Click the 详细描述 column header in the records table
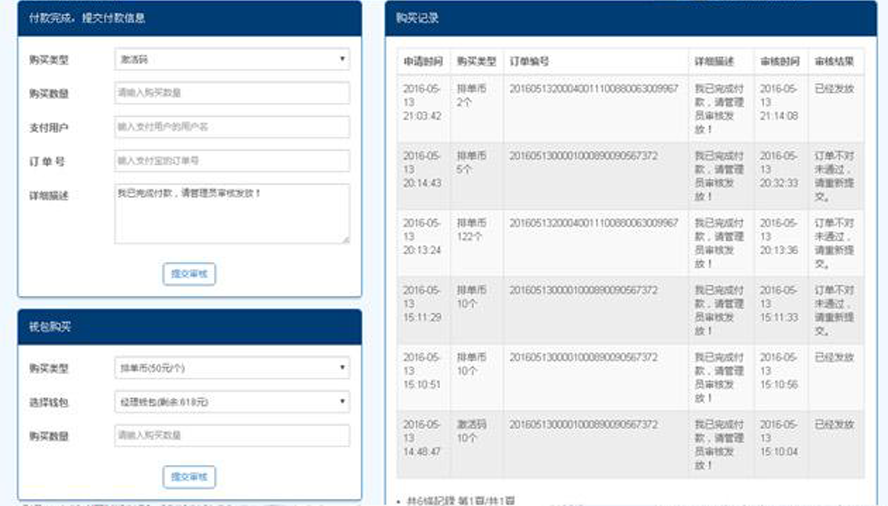The width and height of the screenshot is (888, 506). tap(714, 61)
